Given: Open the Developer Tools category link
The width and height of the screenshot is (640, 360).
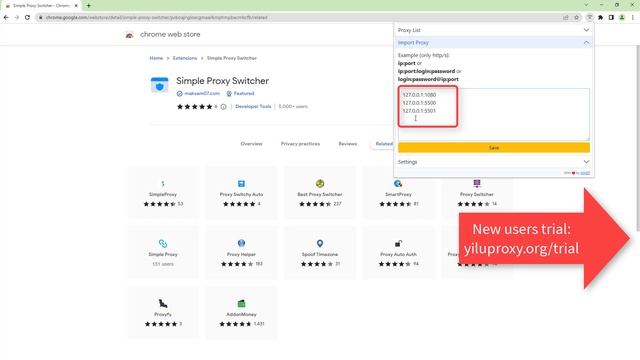Looking at the screenshot, I should coord(253,107).
